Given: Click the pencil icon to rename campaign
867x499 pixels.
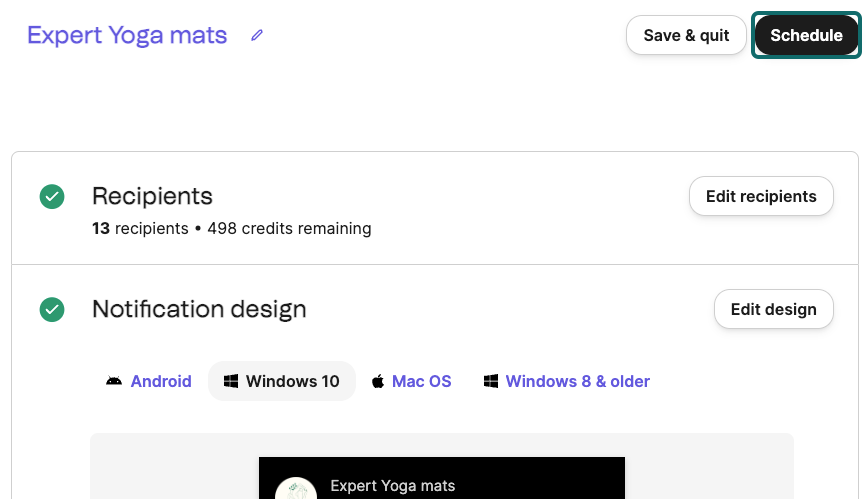Looking at the screenshot, I should [257, 35].
